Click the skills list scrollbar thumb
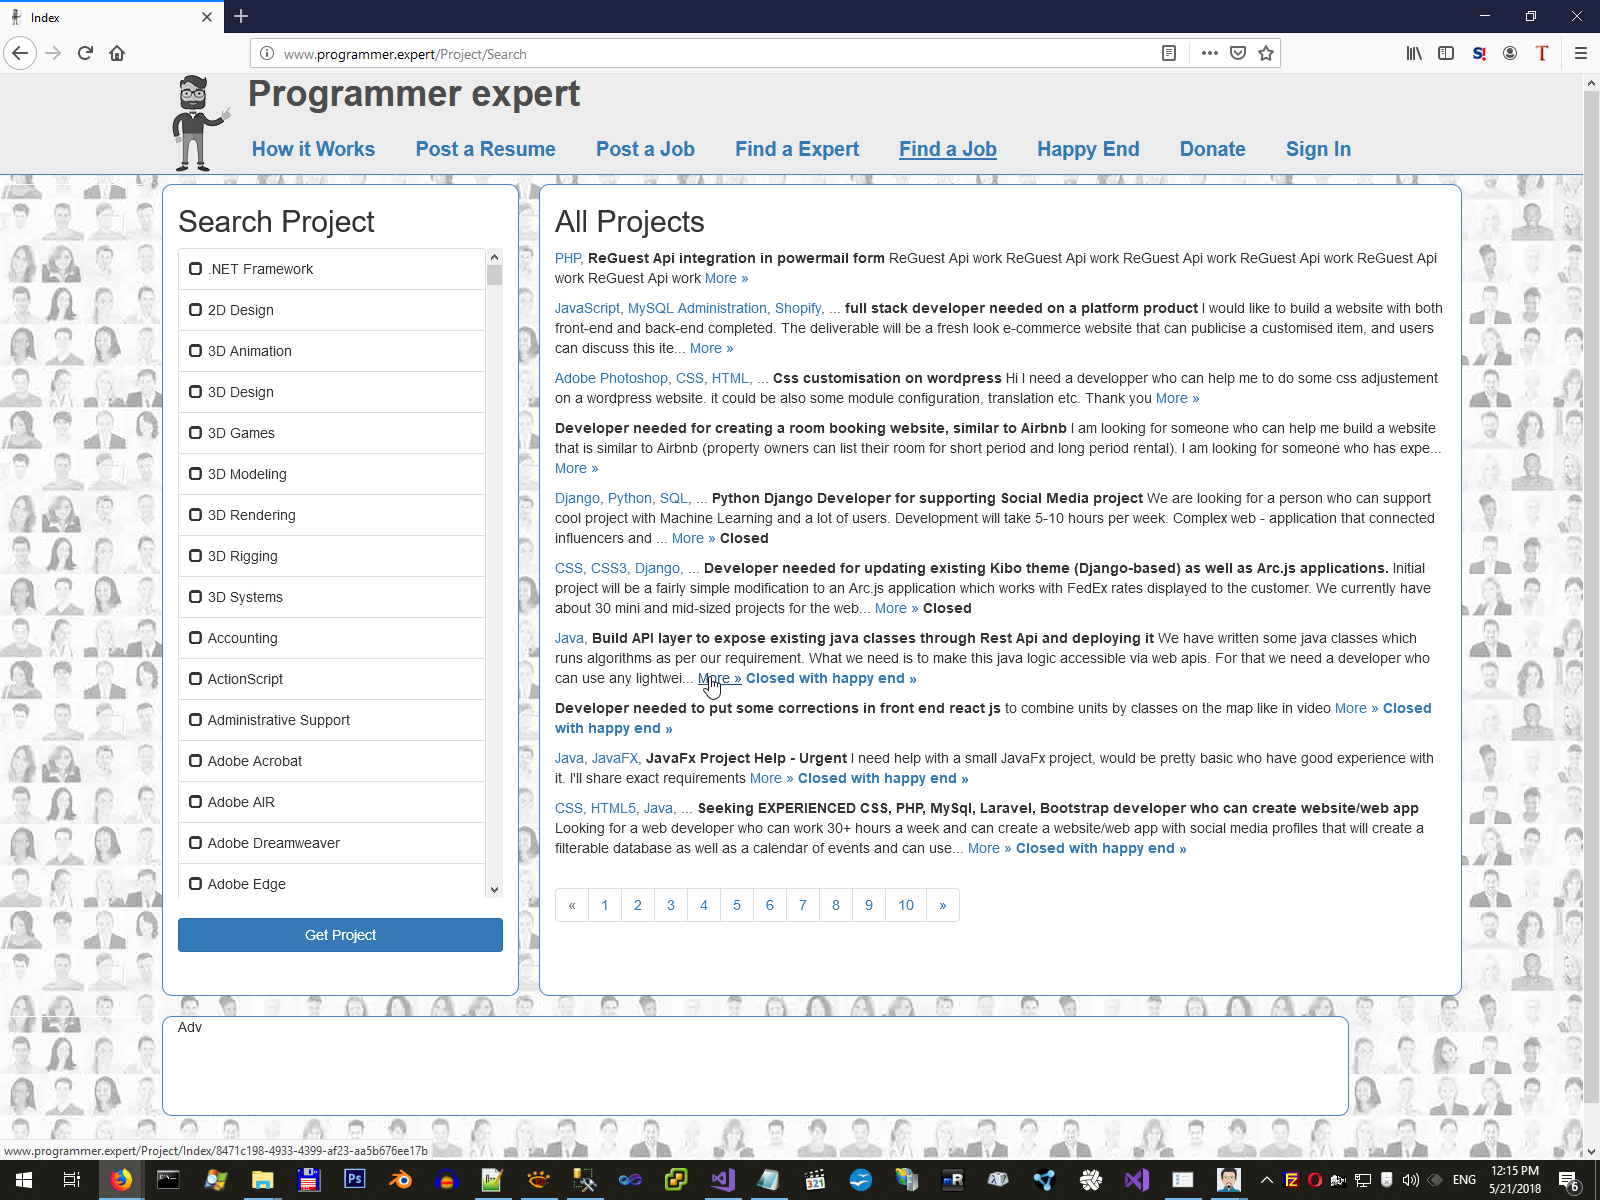This screenshot has height=1200, width=1600. click(494, 275)
